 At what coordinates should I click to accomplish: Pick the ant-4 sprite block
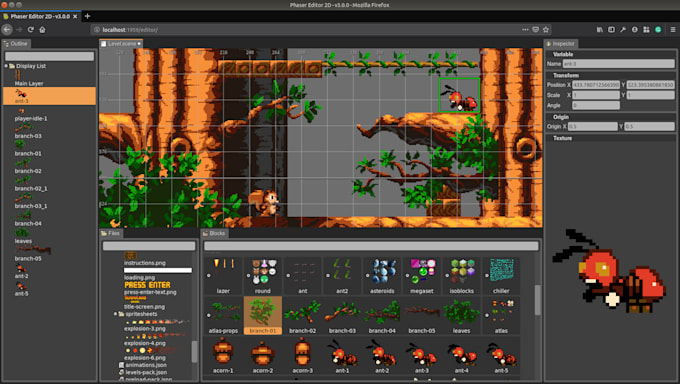tap(462, 356)
